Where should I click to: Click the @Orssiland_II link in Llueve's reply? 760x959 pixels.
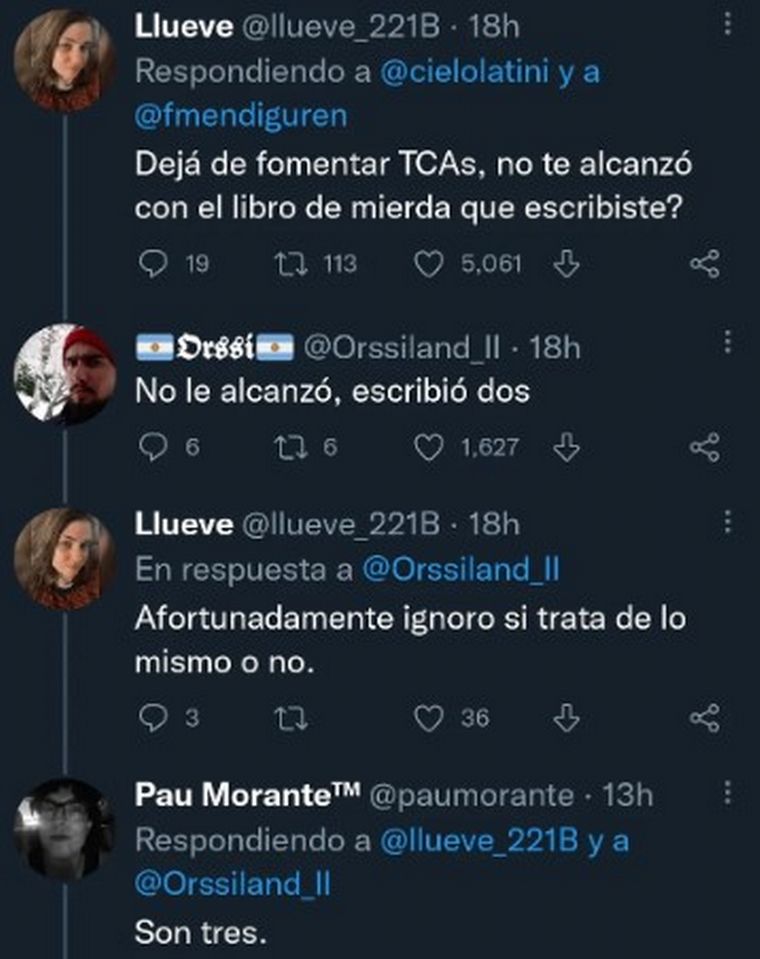(x=459, y=569)
